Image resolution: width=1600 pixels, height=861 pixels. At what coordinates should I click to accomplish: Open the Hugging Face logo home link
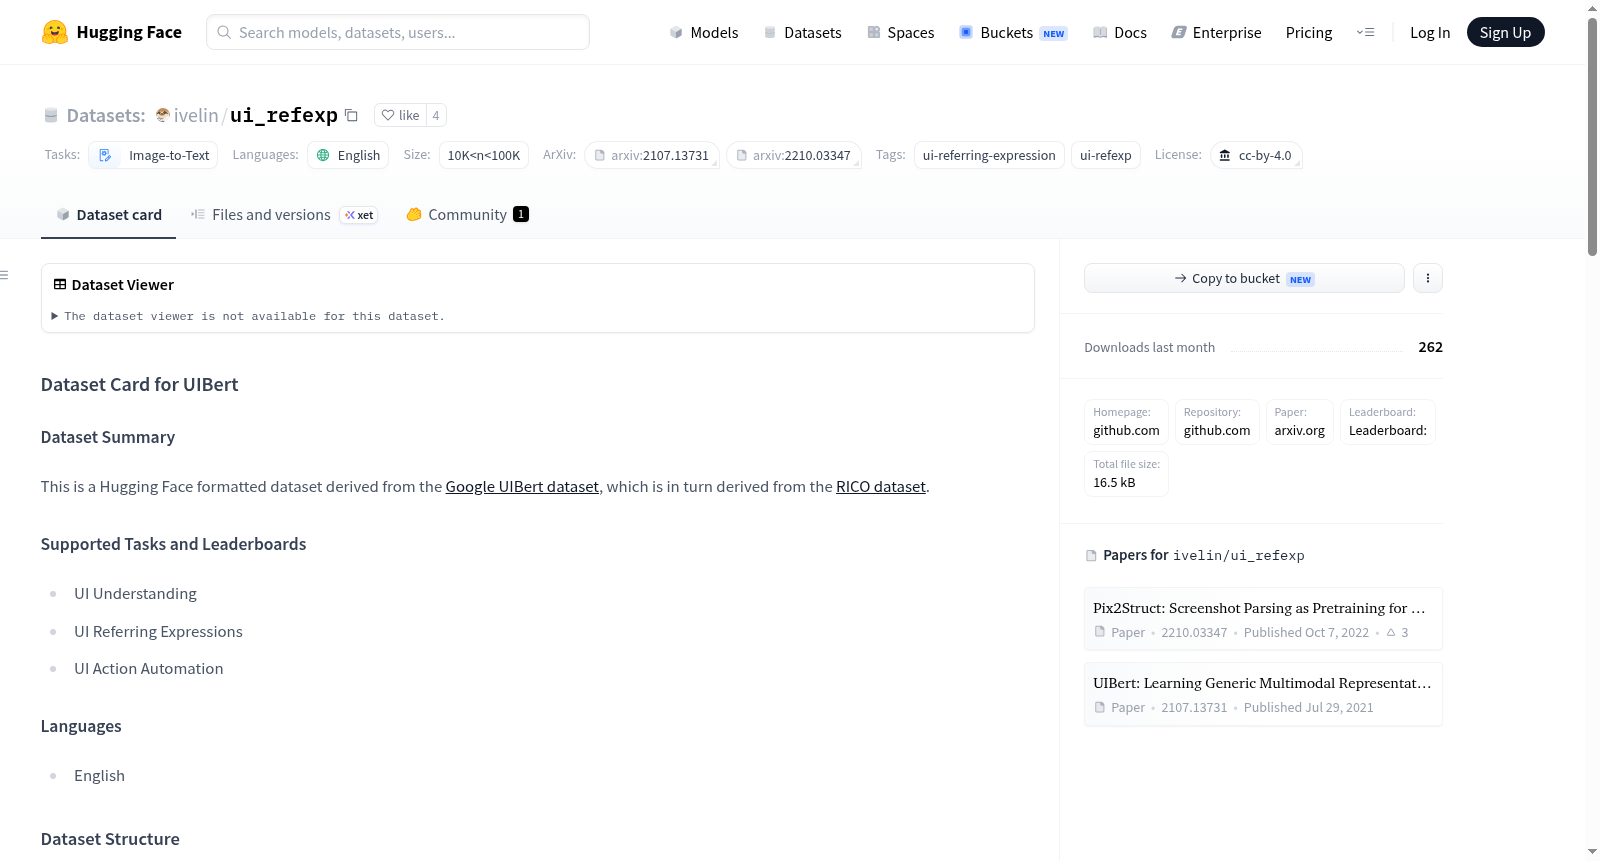(112, 32)
